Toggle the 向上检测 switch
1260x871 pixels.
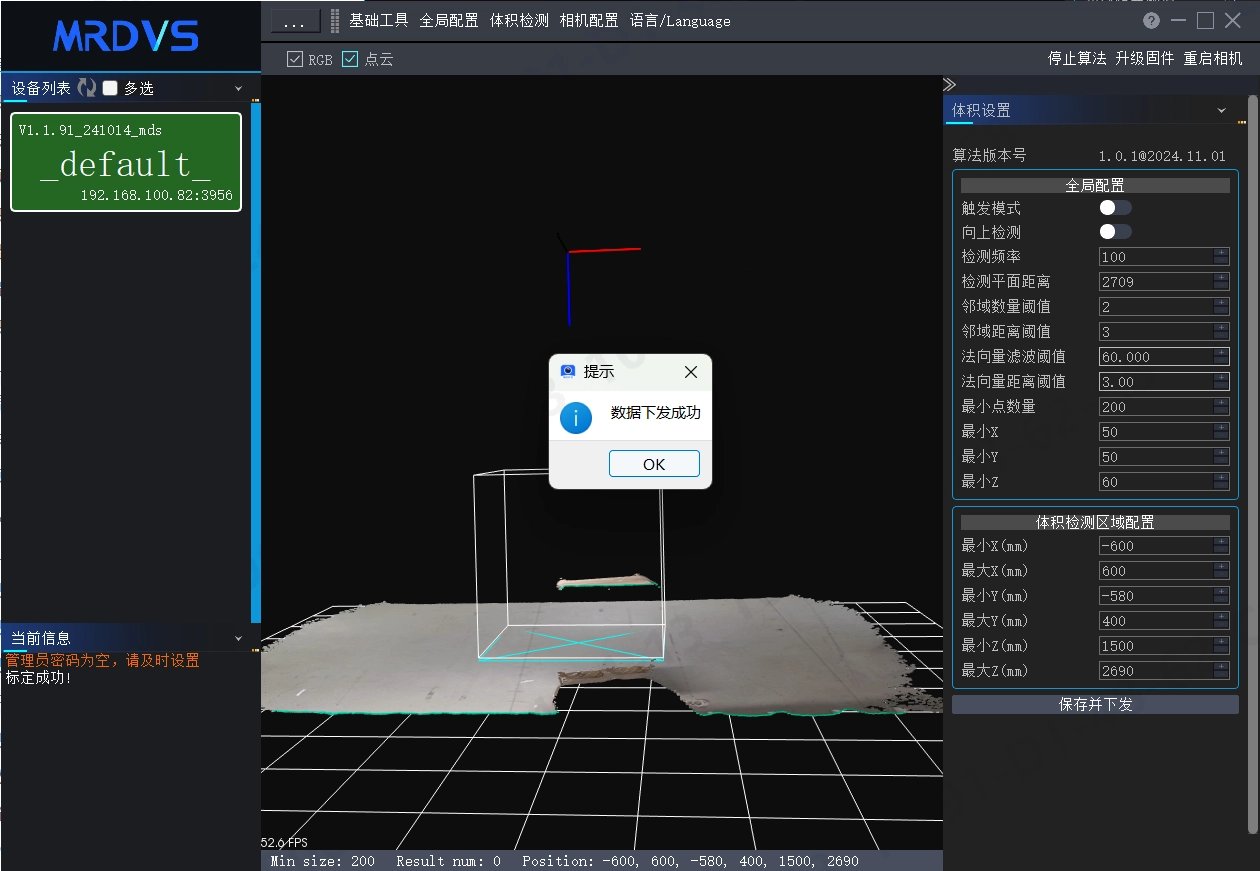coord(1116,232)
